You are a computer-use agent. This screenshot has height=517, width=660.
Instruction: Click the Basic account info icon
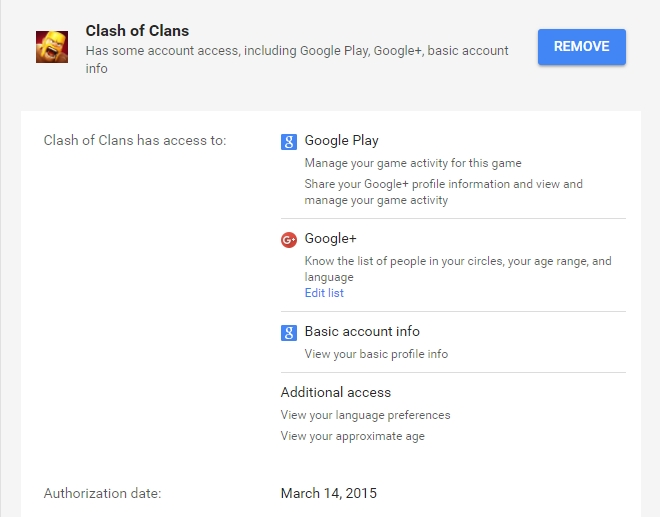(289, 332)
